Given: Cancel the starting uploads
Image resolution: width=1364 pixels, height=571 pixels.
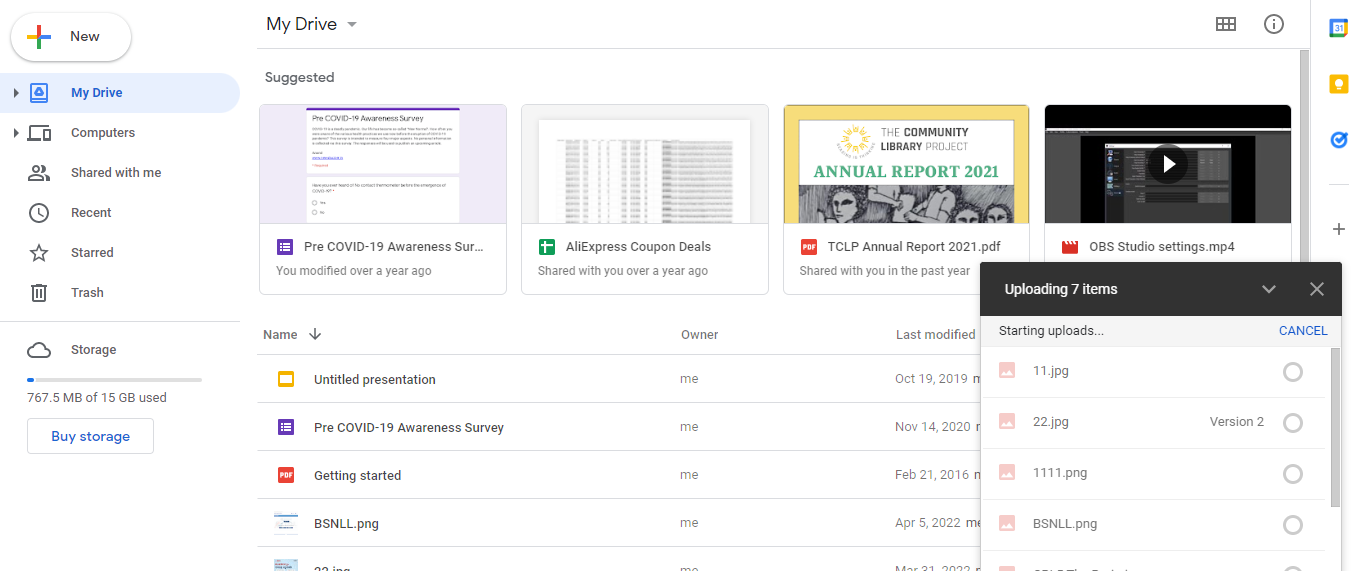Looking at the screenshot, I should [x=1303, y=331].
